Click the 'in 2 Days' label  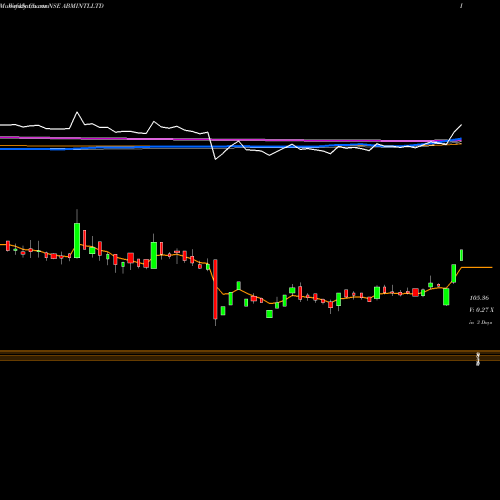pyautogui.click(x=480, y=322)
